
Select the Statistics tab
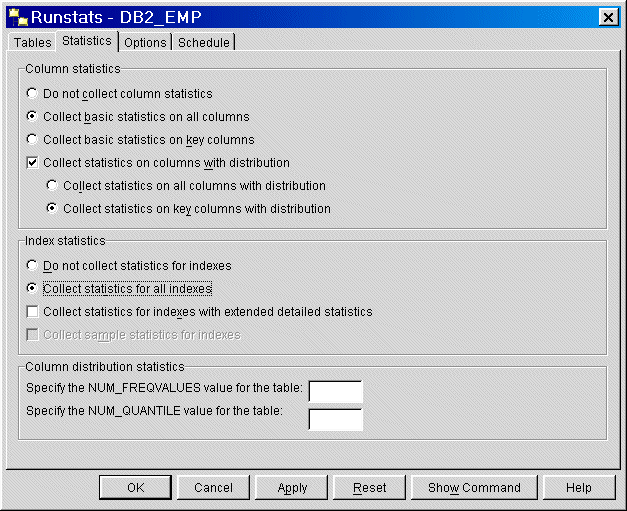tap(87, 42)
